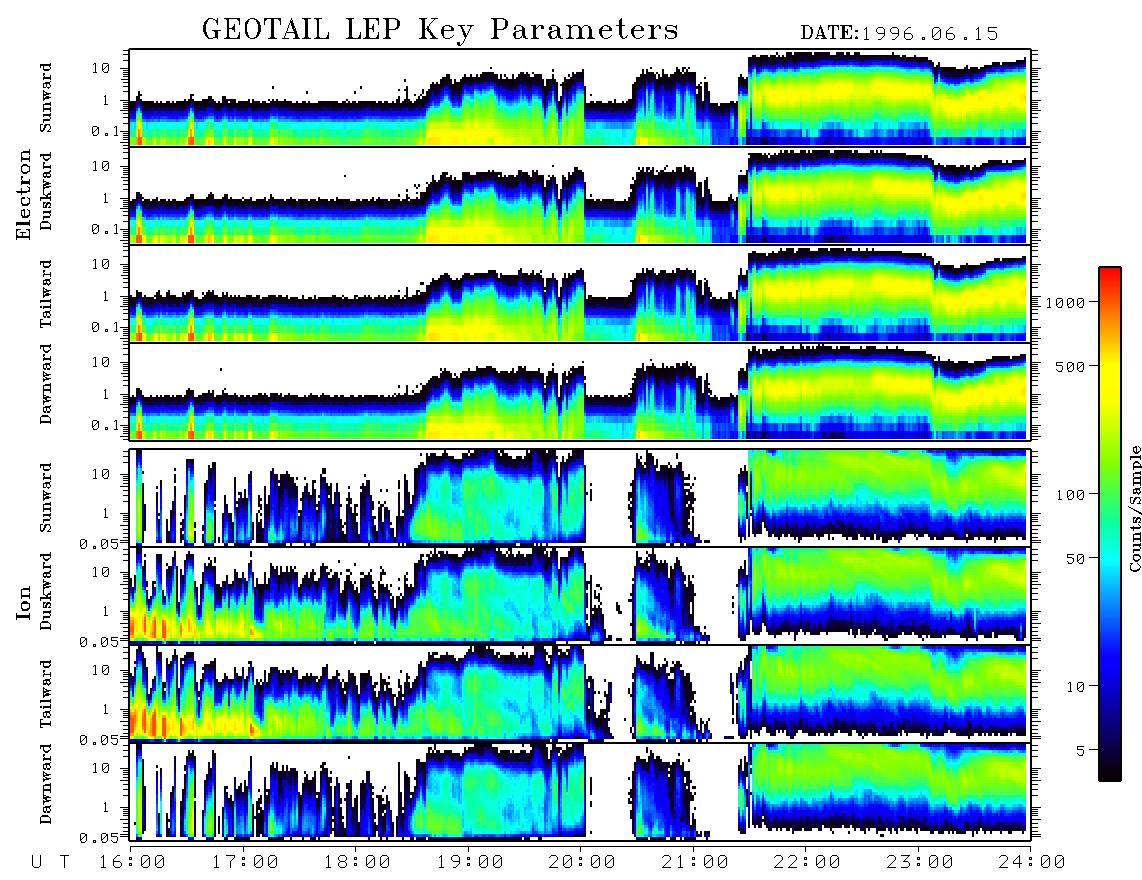Click the rainbow Counts/Sample color scale bar
Image resolution: width=1142 pixels, height=880 pixels.
click(x=1110, y=524)
